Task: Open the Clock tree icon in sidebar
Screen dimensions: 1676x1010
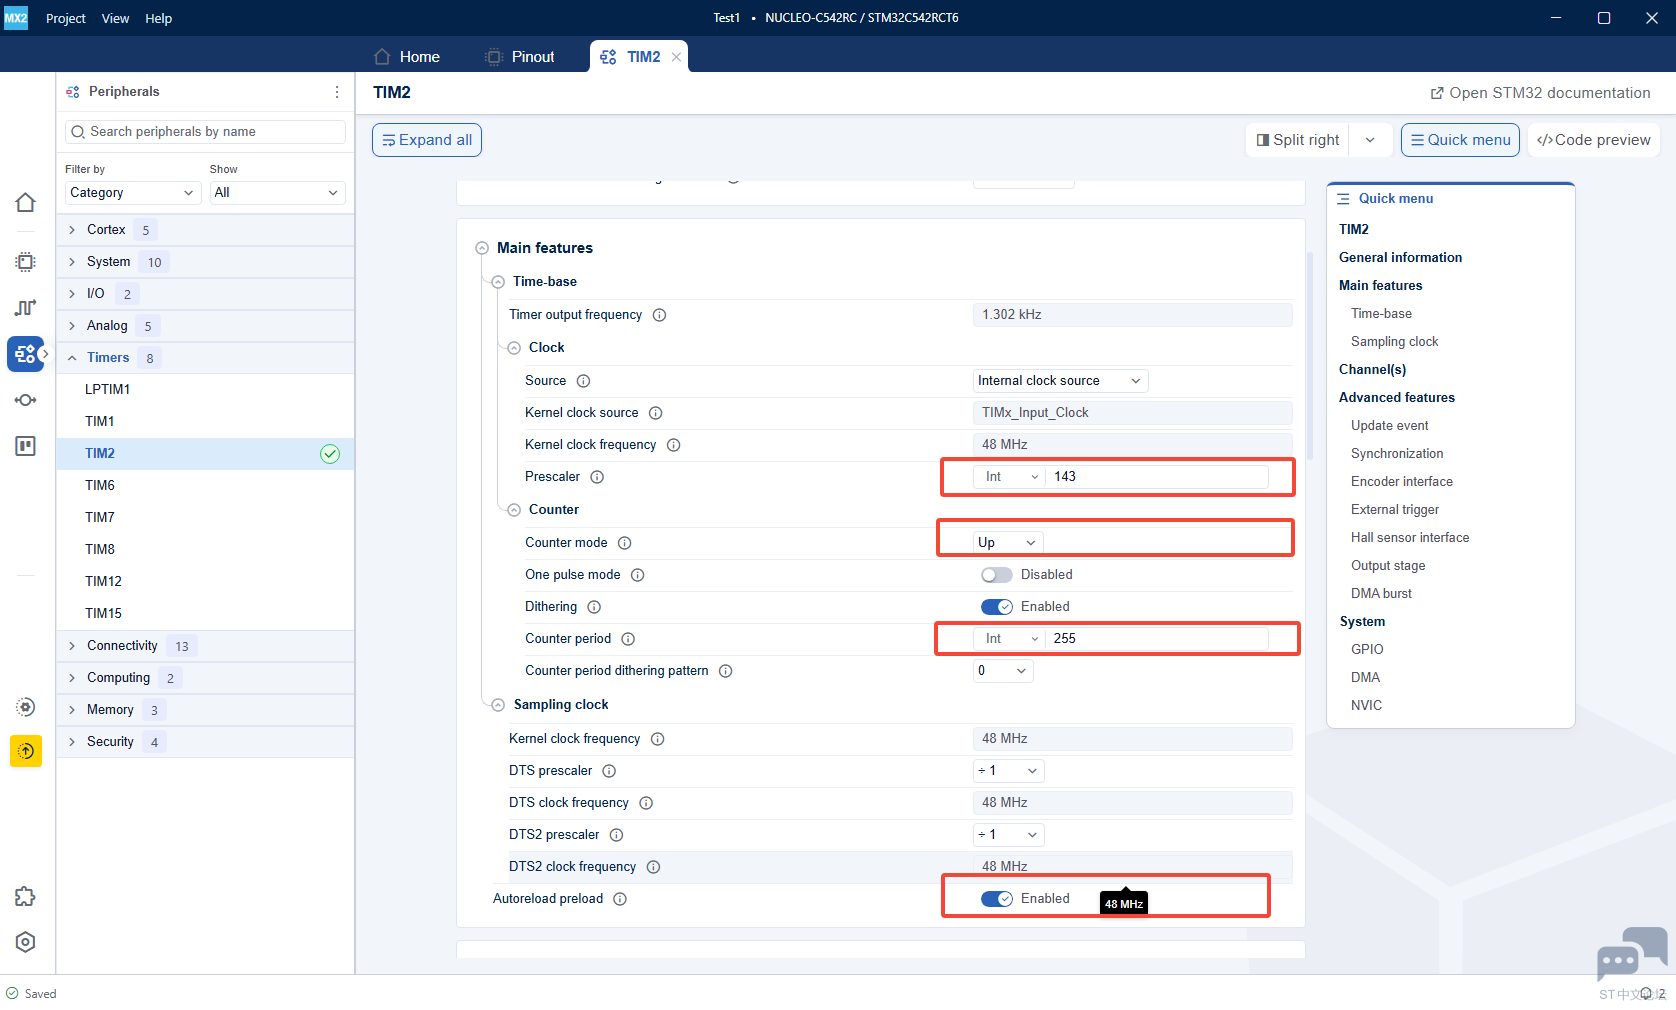Action: (26, 307)
